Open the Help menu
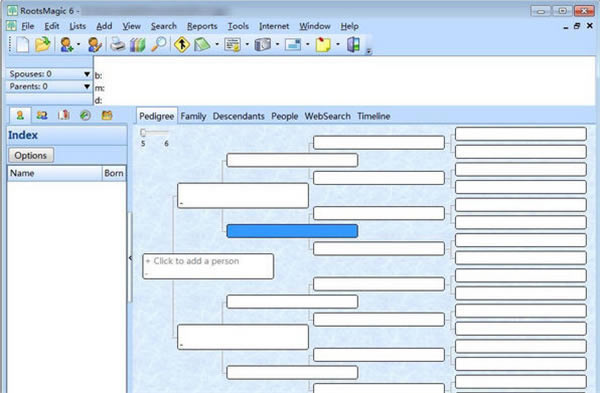The height and width of the screenshot is (393, 600). 349,26
